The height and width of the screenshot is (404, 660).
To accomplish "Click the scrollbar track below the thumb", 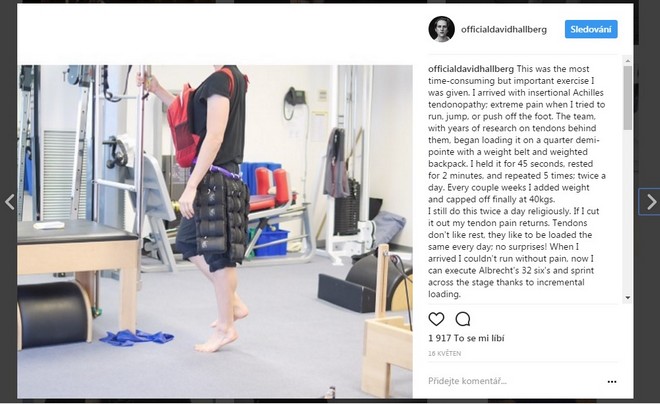I will click(628, 211).
